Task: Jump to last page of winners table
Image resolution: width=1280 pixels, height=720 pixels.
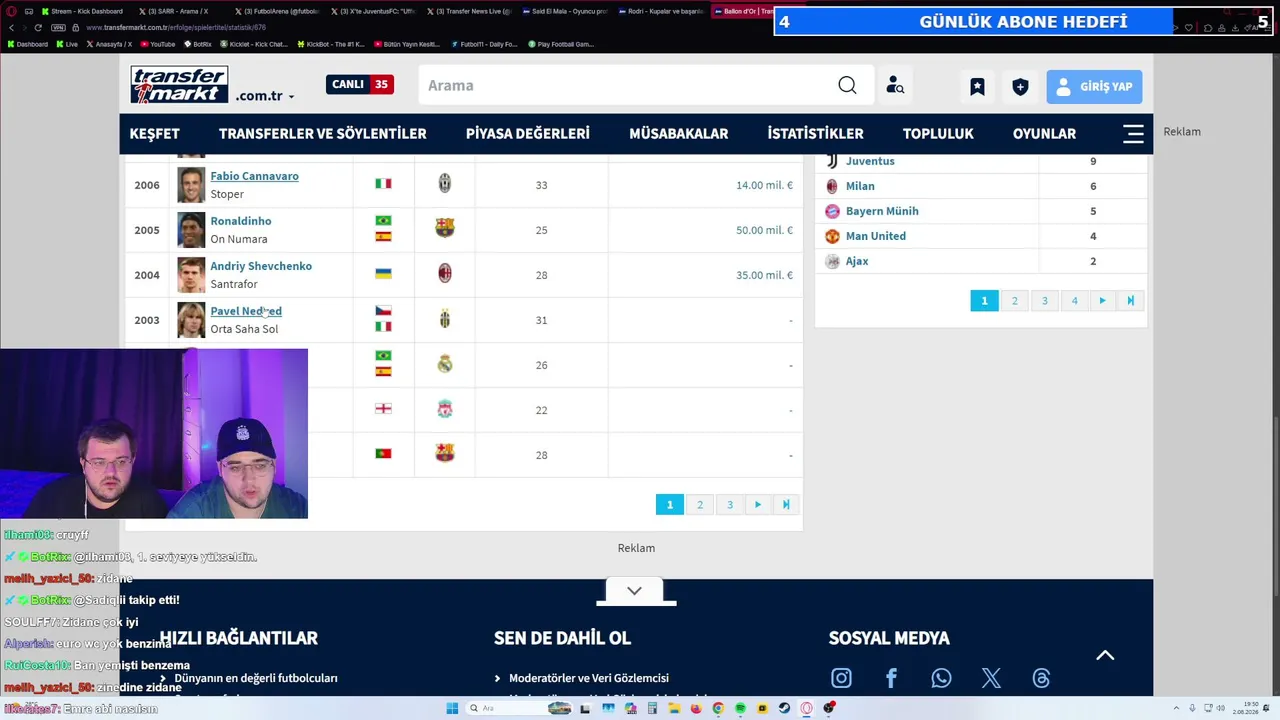Action: 786,505
